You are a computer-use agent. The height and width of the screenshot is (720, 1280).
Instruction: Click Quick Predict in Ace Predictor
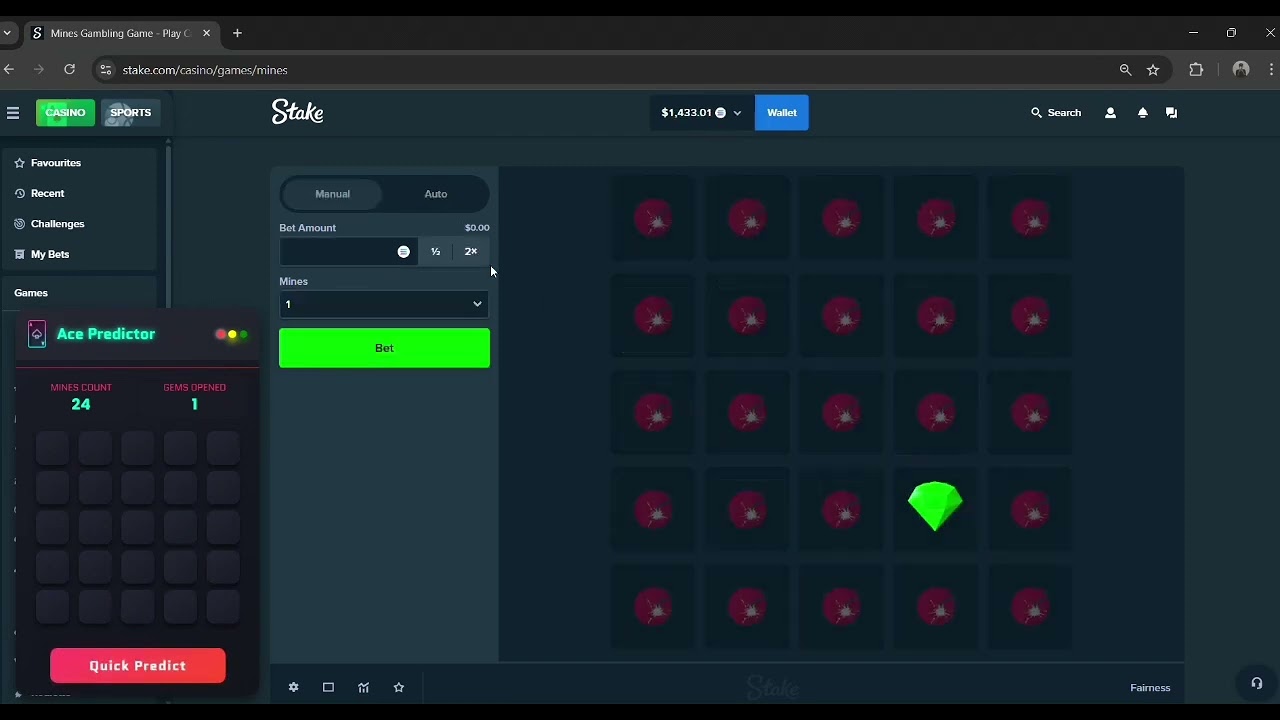tap(138, 666)
